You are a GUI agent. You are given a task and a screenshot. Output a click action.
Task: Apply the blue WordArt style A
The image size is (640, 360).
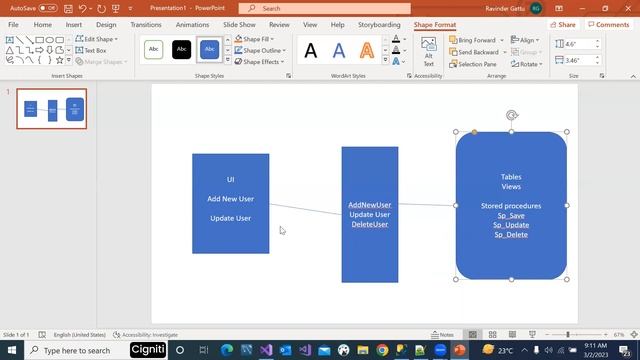pyautogui.click(x=339, y=51)
